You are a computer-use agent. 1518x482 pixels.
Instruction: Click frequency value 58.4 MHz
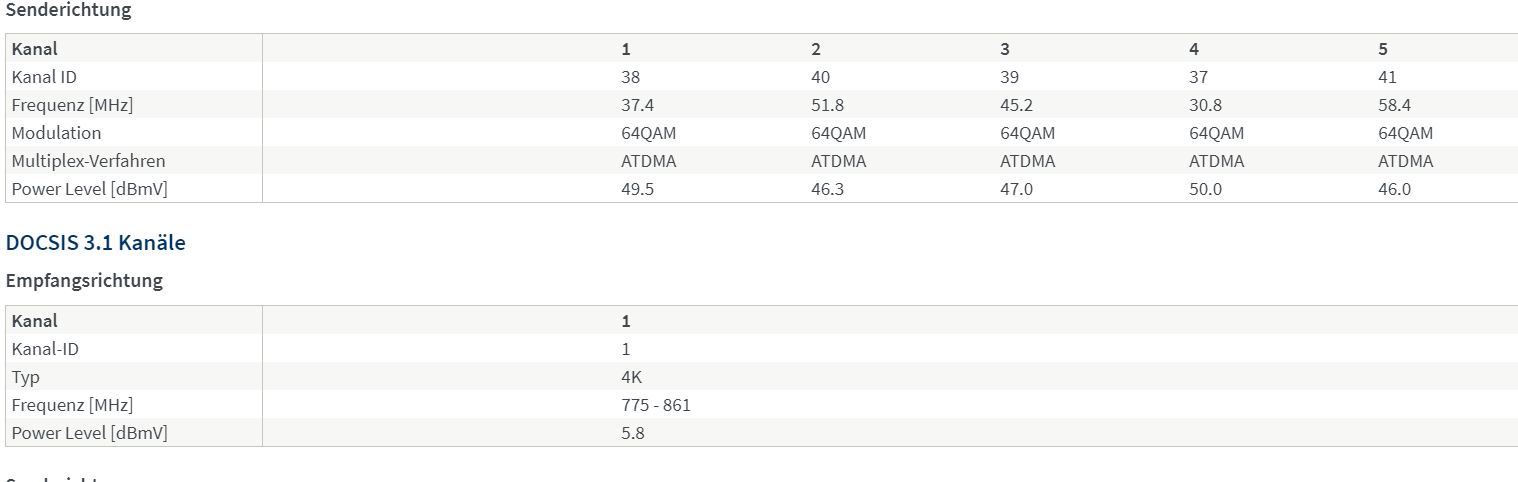[x=1394, y=105]
